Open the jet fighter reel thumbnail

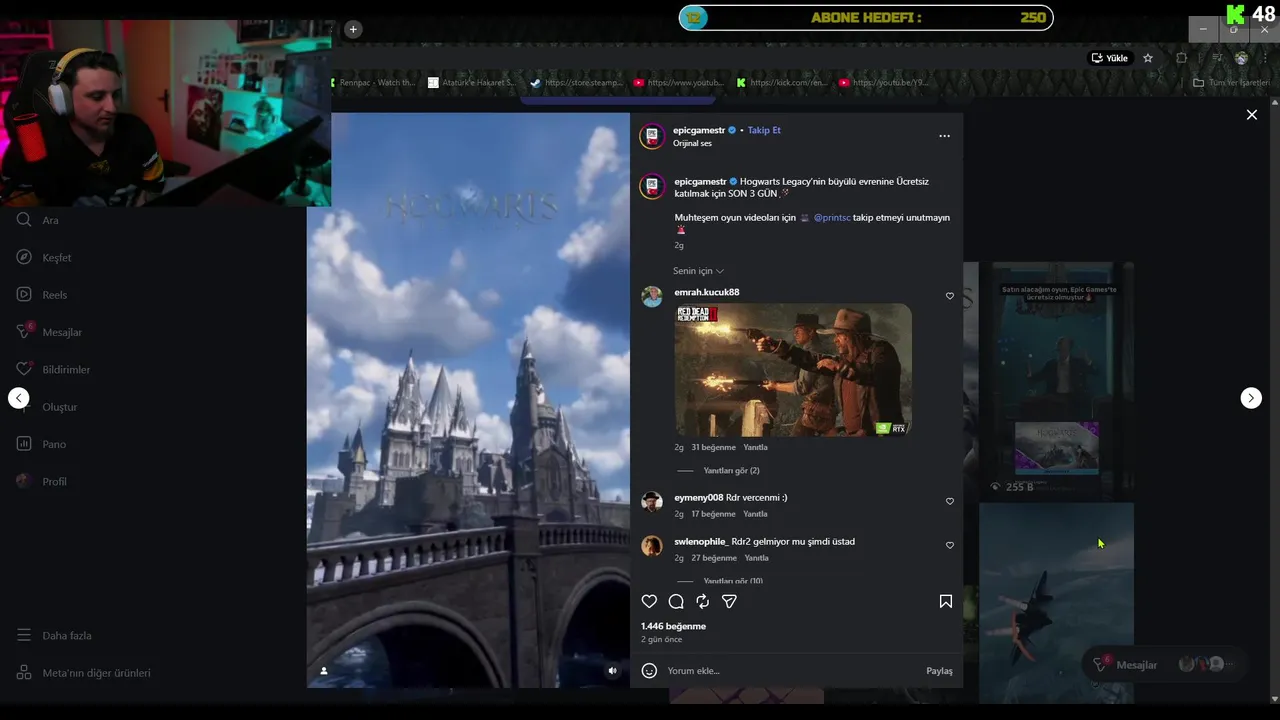1056,603
